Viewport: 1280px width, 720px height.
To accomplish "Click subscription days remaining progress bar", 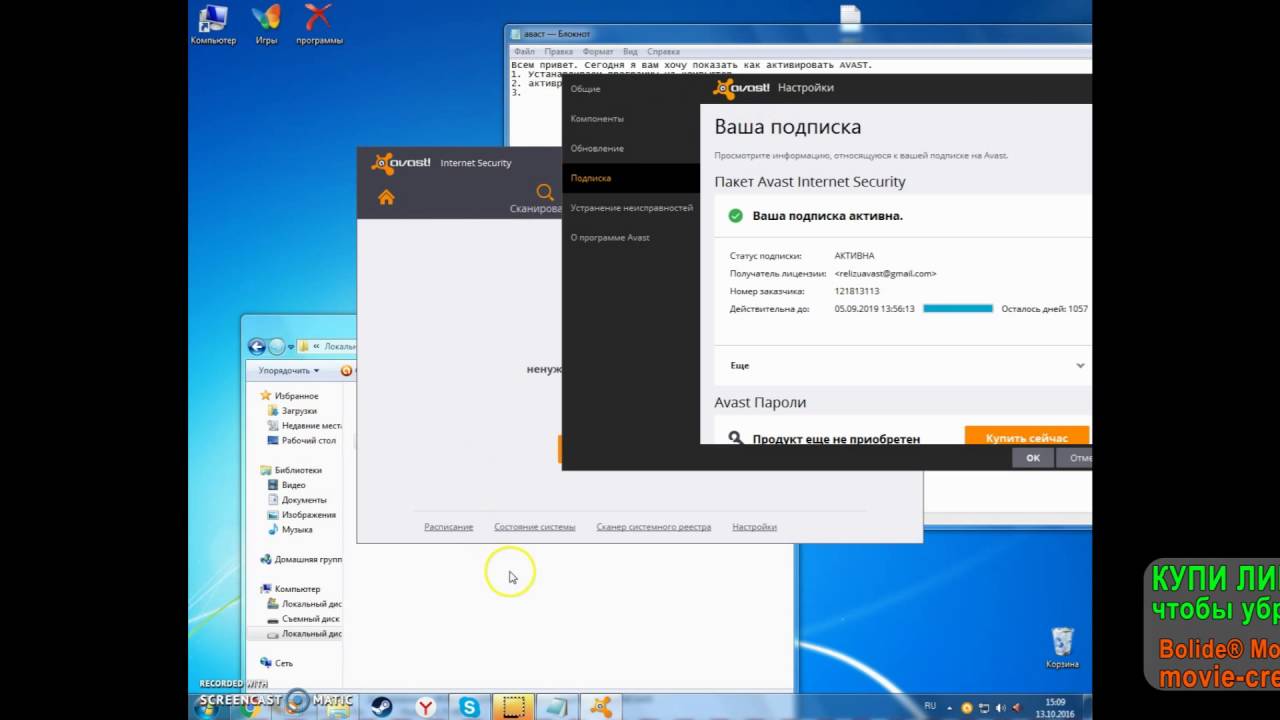I will pos(958,309).
